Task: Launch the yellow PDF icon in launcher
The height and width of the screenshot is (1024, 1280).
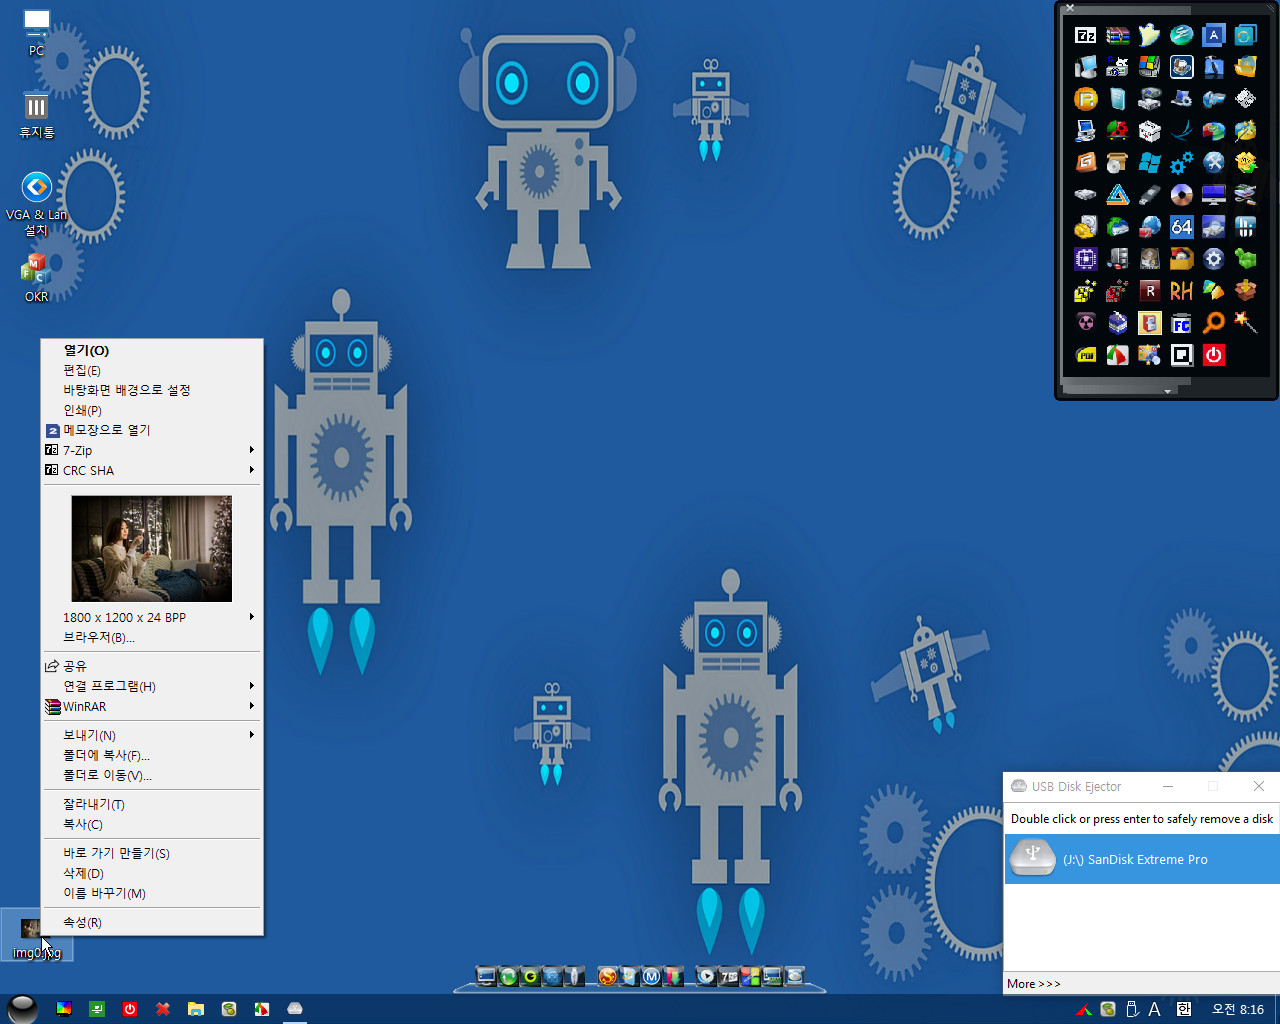Action: tap(1085, 355)
